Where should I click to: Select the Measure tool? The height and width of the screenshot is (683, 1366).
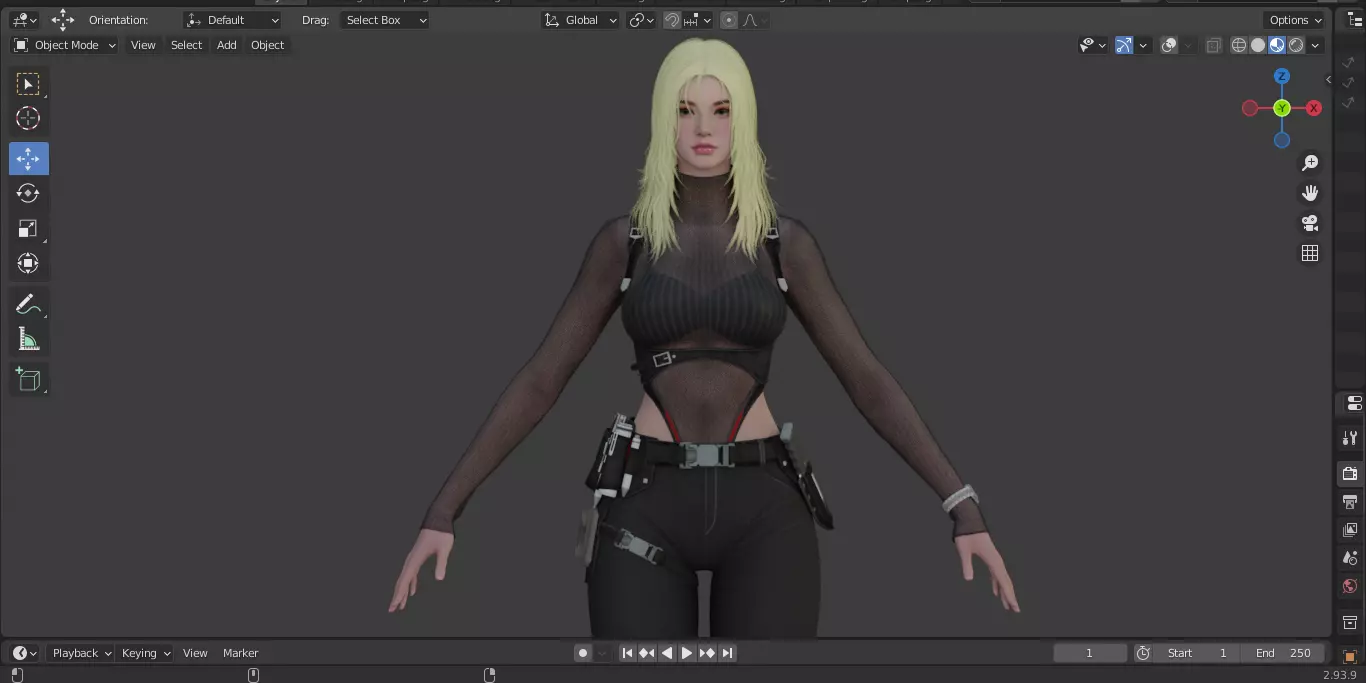pos(28,340)
